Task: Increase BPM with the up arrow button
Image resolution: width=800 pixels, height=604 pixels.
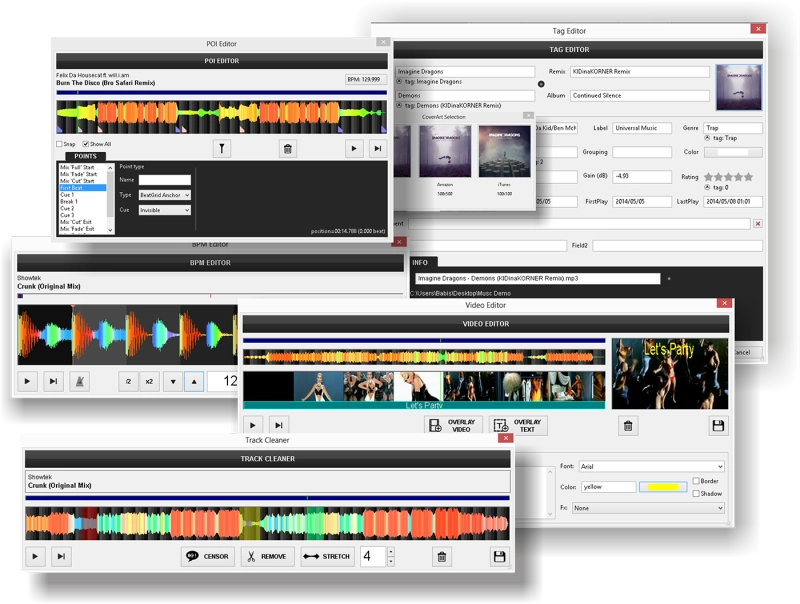Action: pos(194,381)
